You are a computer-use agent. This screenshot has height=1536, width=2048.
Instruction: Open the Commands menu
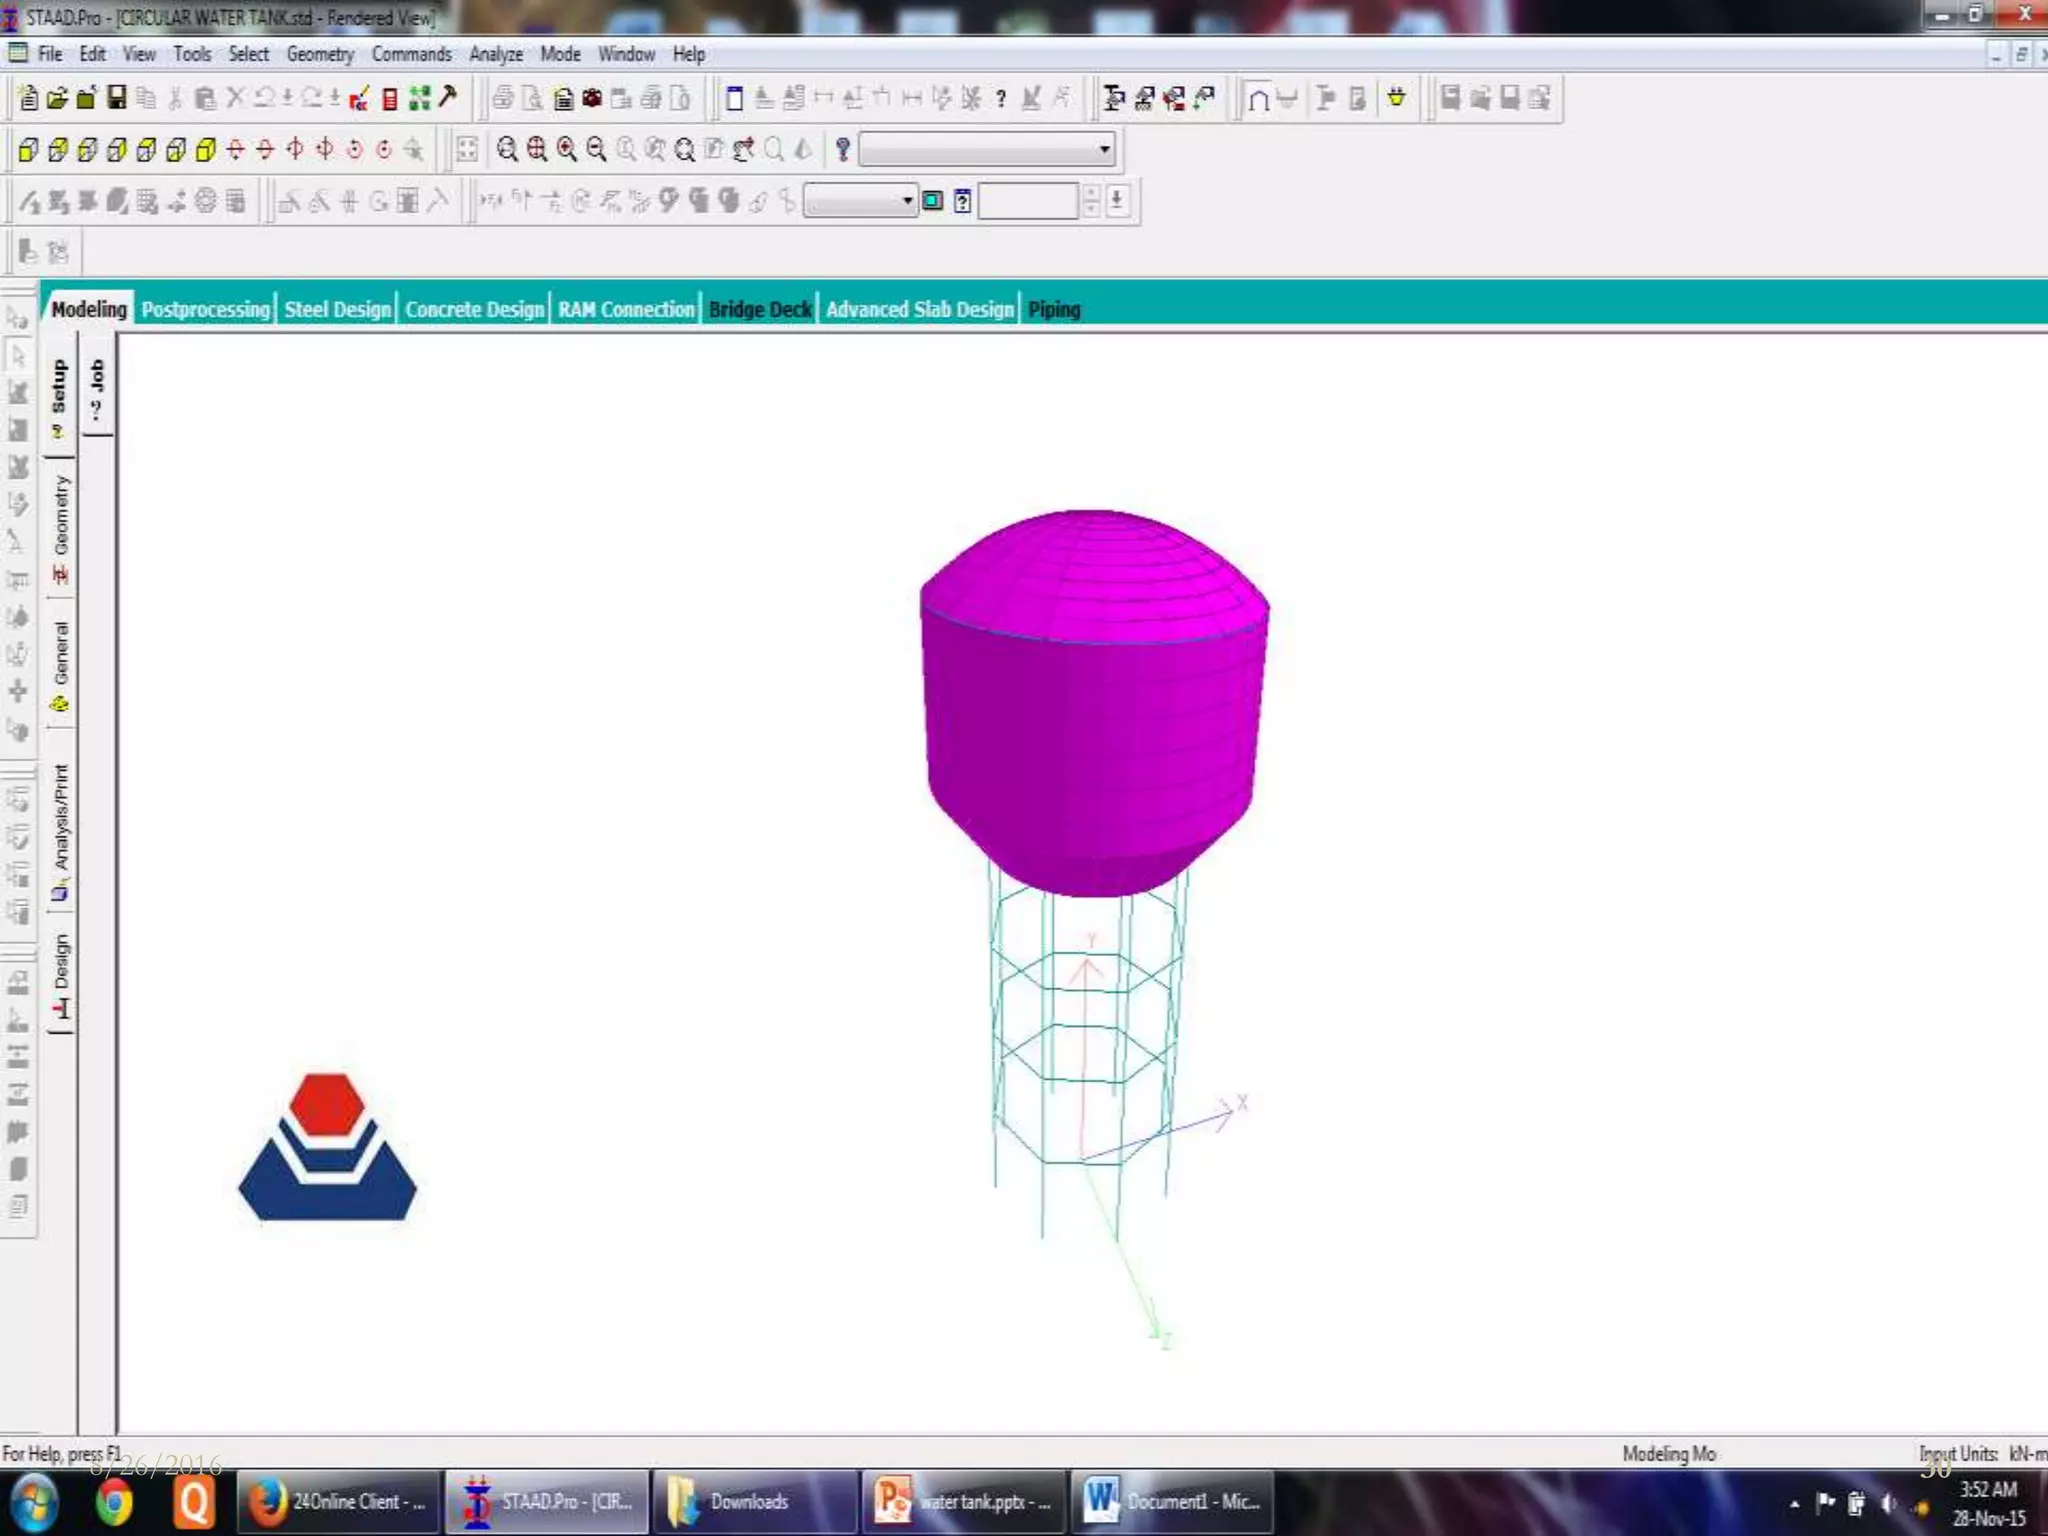(x=411, y=54)
